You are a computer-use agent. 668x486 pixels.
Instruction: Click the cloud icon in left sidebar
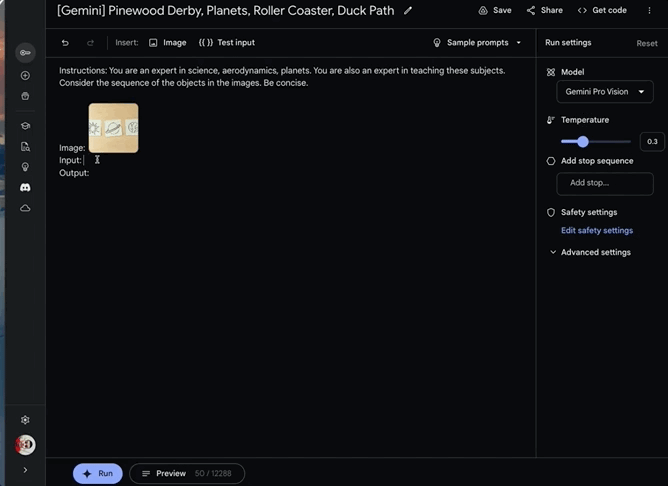pos(25,208)
